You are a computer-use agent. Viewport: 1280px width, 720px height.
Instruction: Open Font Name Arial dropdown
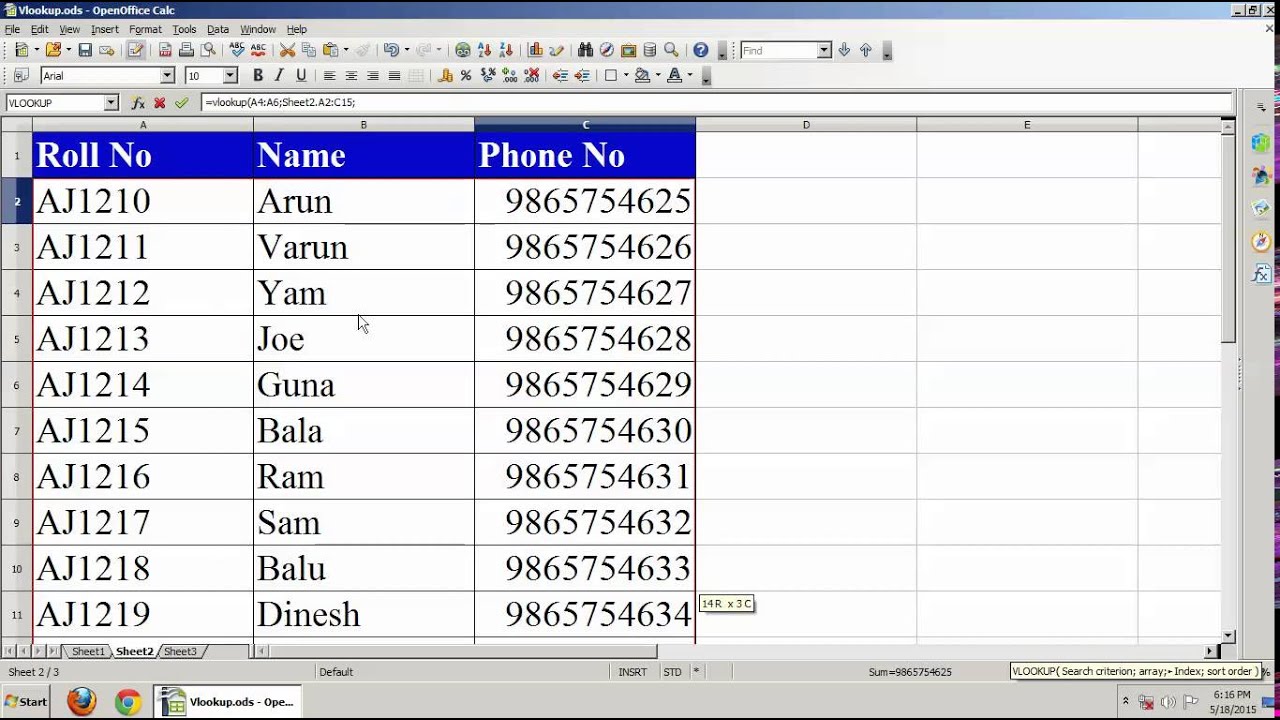pyautogui.click(x=168, y=75)
